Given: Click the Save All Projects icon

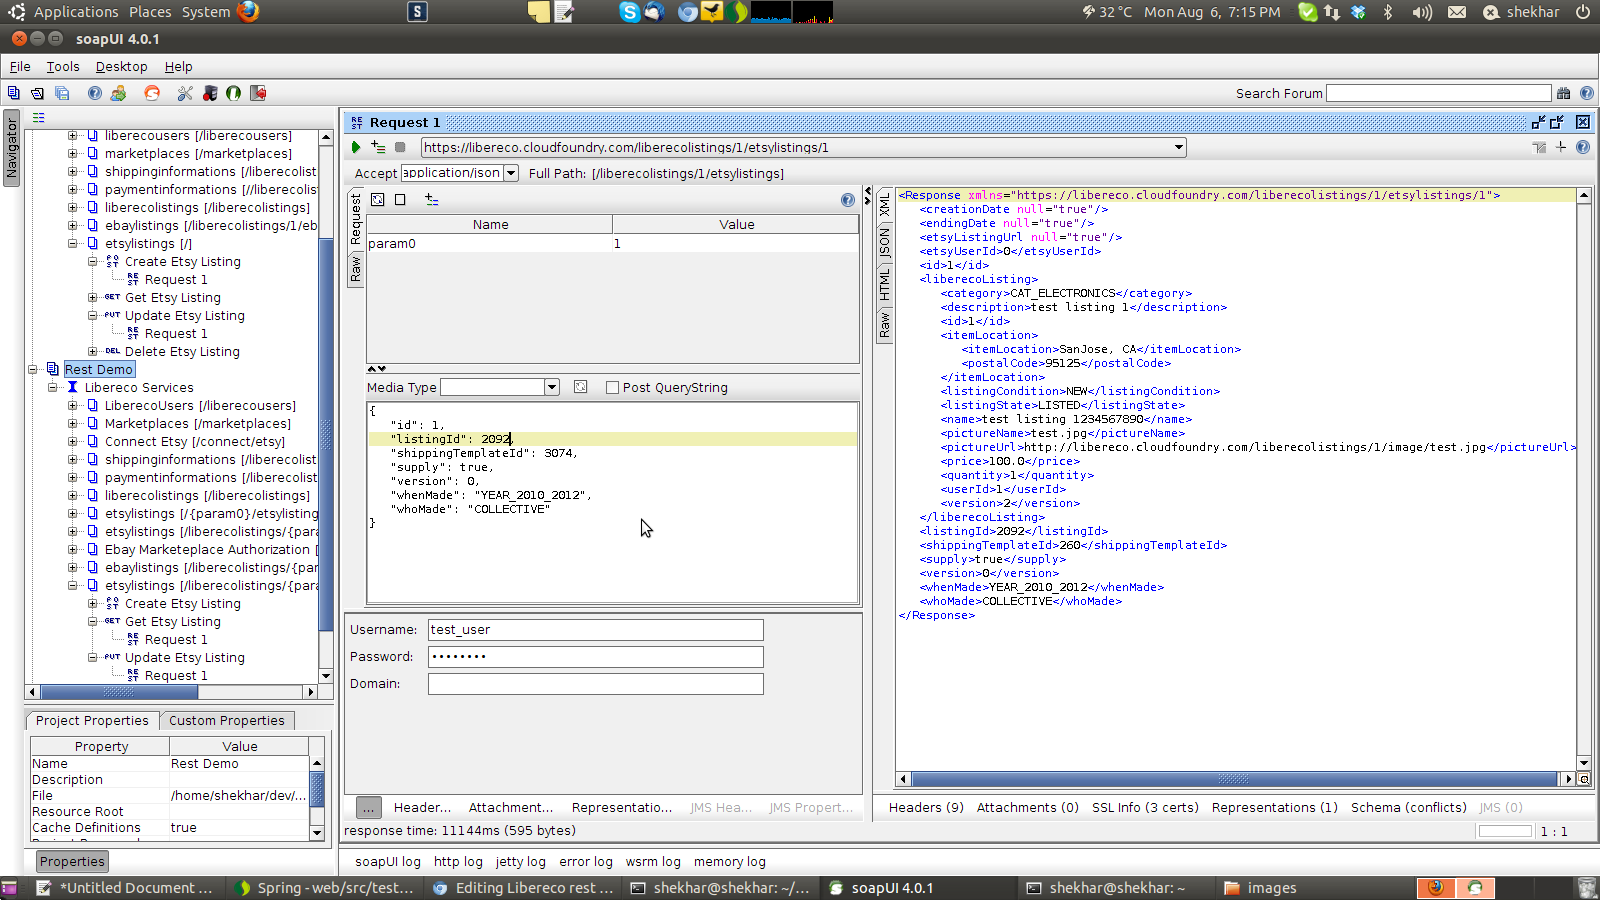Looking at the screenshot, I should point(62,93).
